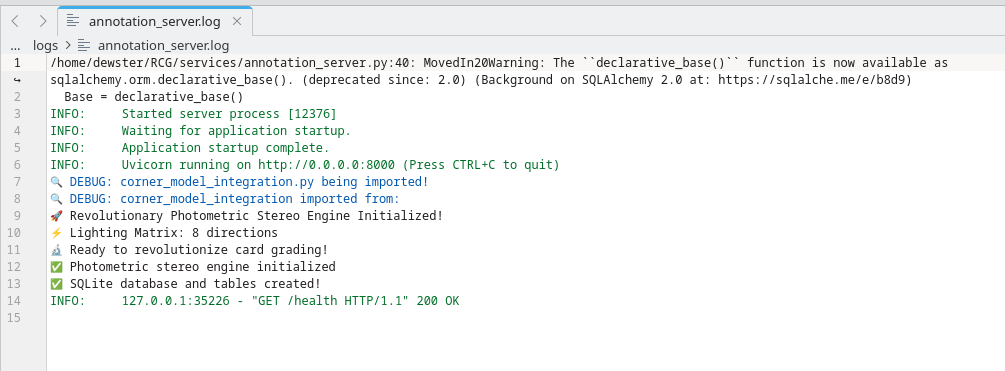This screenshot has height=371, width=1005.
Task: Go back with the left navigation arrow
Action: (15, 21)
